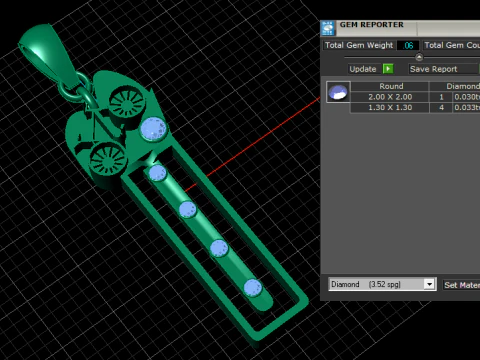Click the quantity cell showing 4
This screenshot has width=480, height=360.
[441, 108]
